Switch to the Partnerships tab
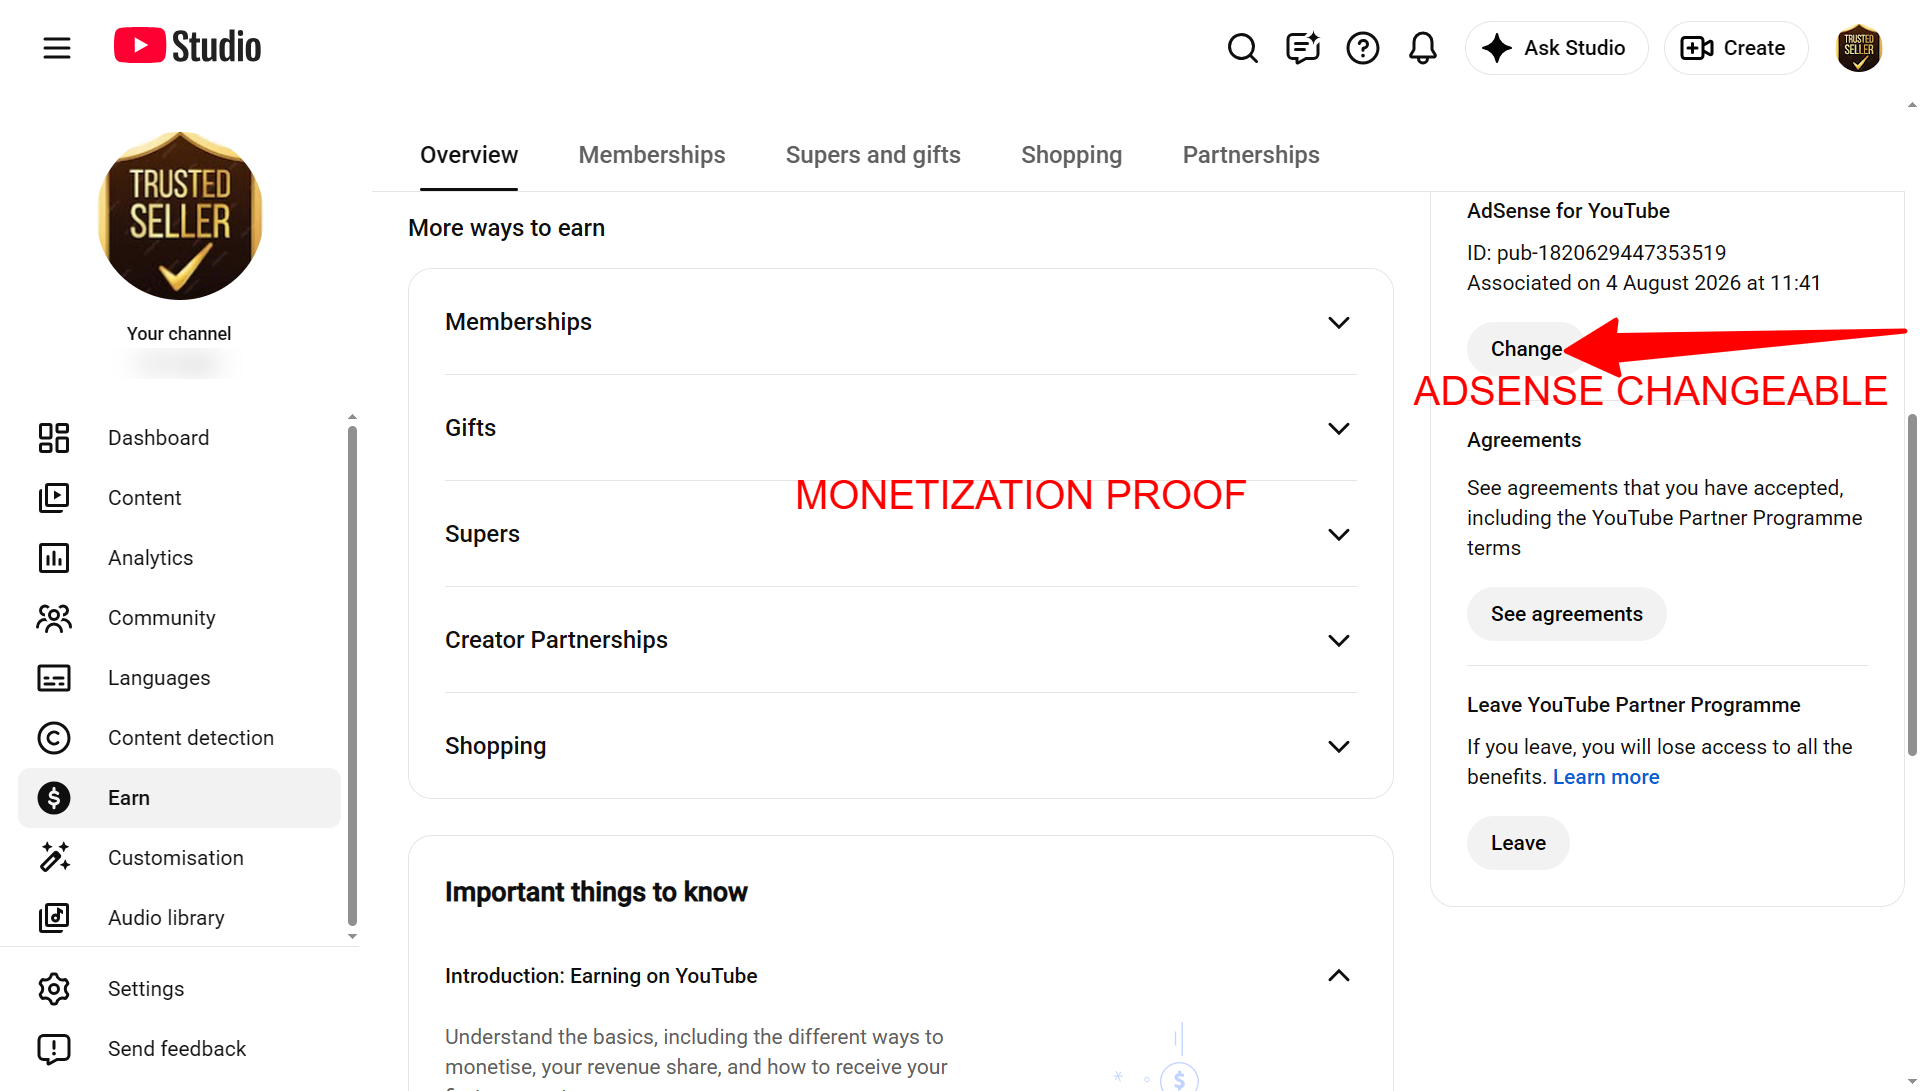Viewport: 1920px width, 1091px height. [x=1251, y=155]
